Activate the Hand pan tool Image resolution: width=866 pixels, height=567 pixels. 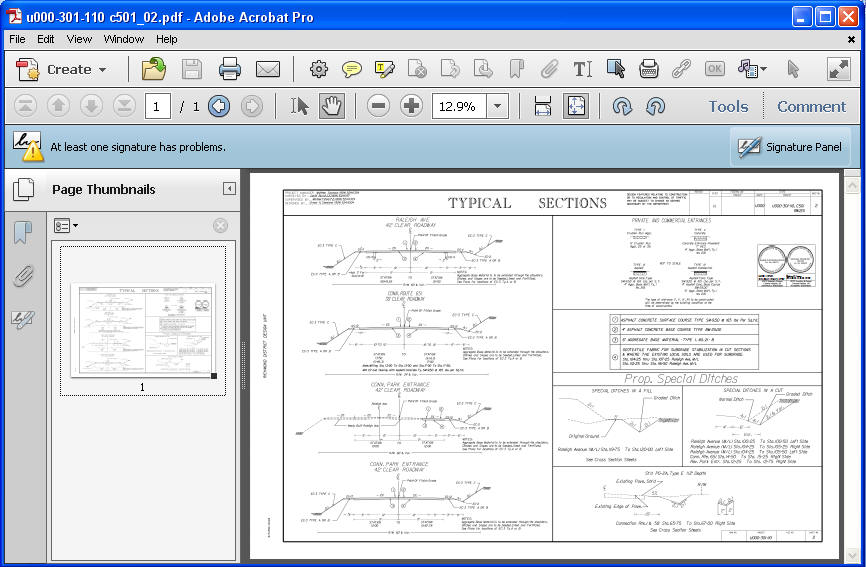click(x=331, y=106)
